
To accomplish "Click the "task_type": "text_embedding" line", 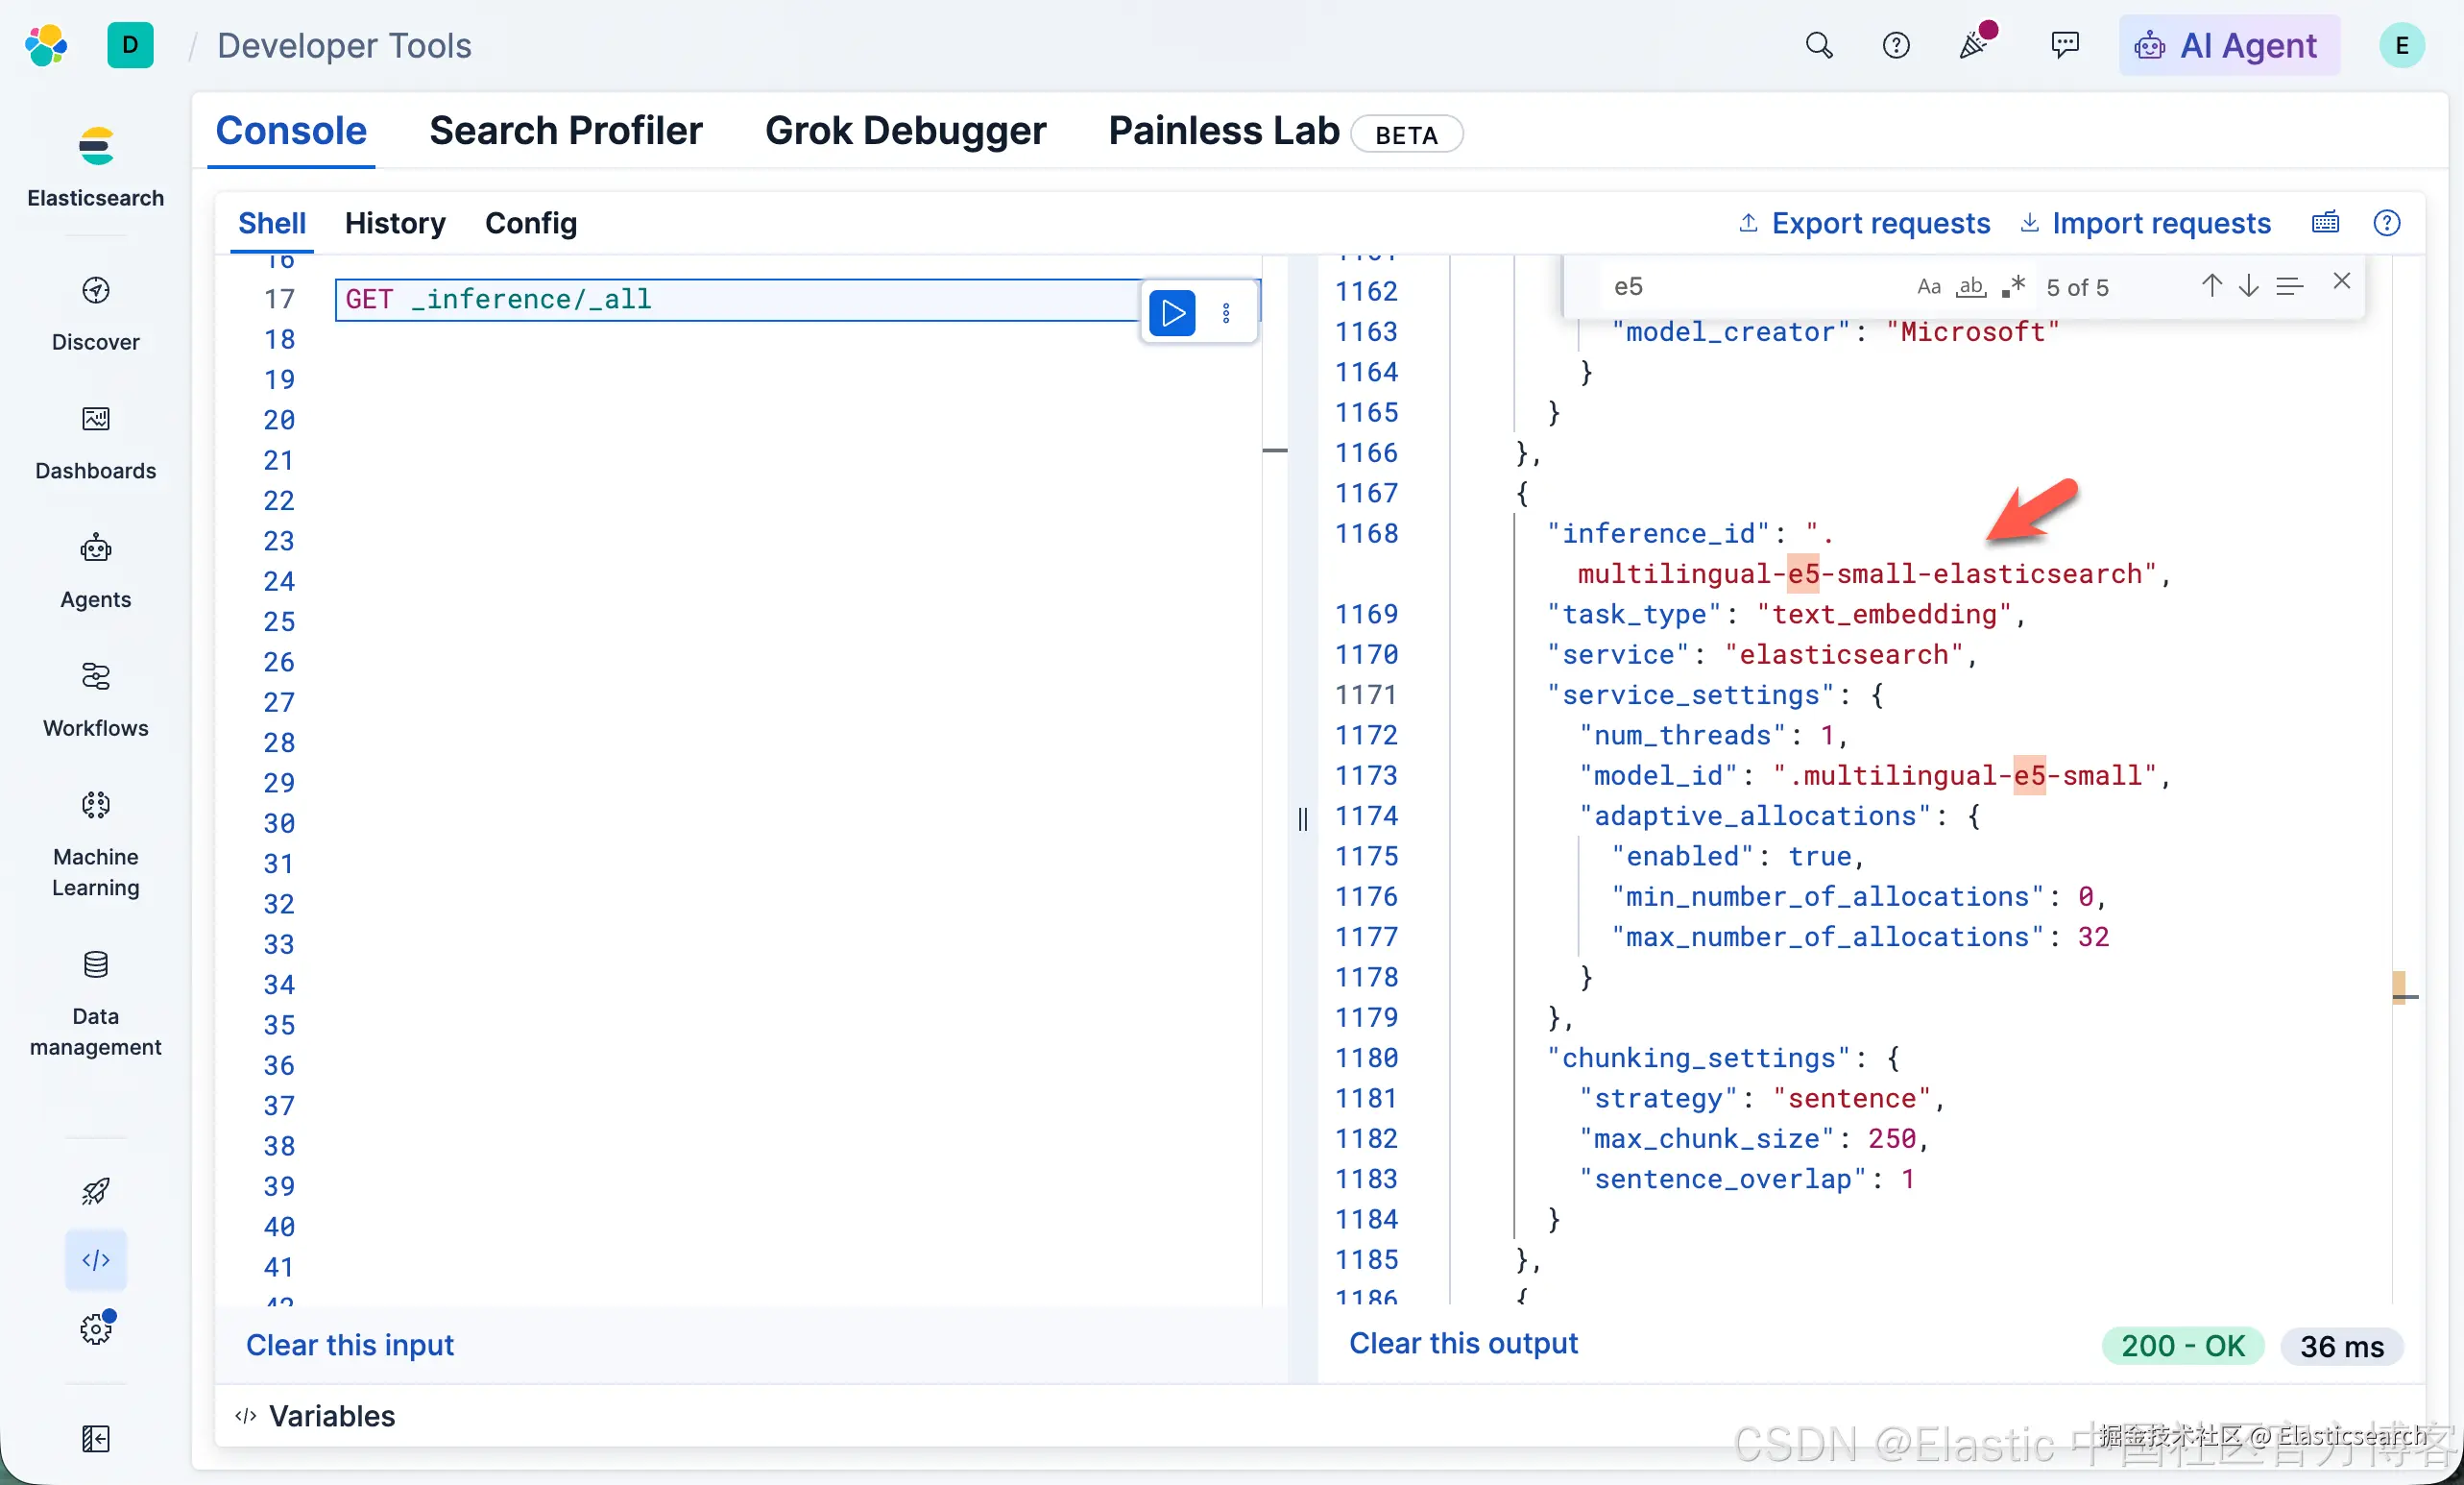I will [1786, 614].
